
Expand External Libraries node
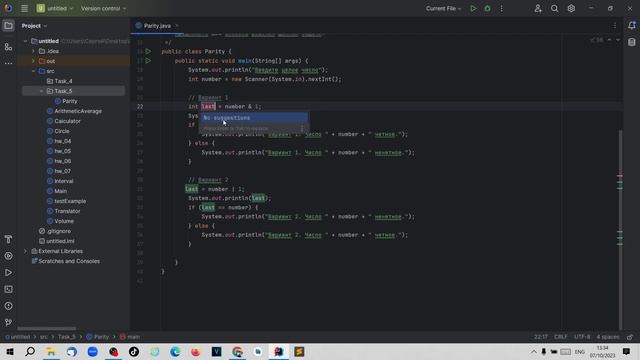click(x=25, y=251)
